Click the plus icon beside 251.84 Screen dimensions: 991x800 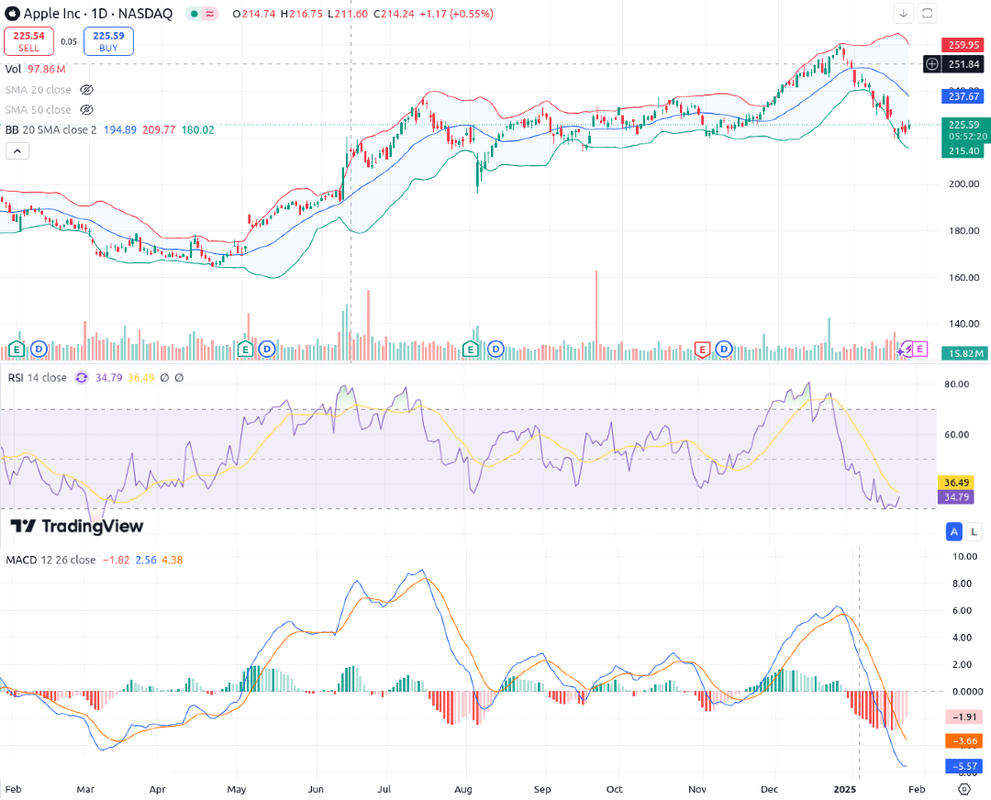click(932, 64)
